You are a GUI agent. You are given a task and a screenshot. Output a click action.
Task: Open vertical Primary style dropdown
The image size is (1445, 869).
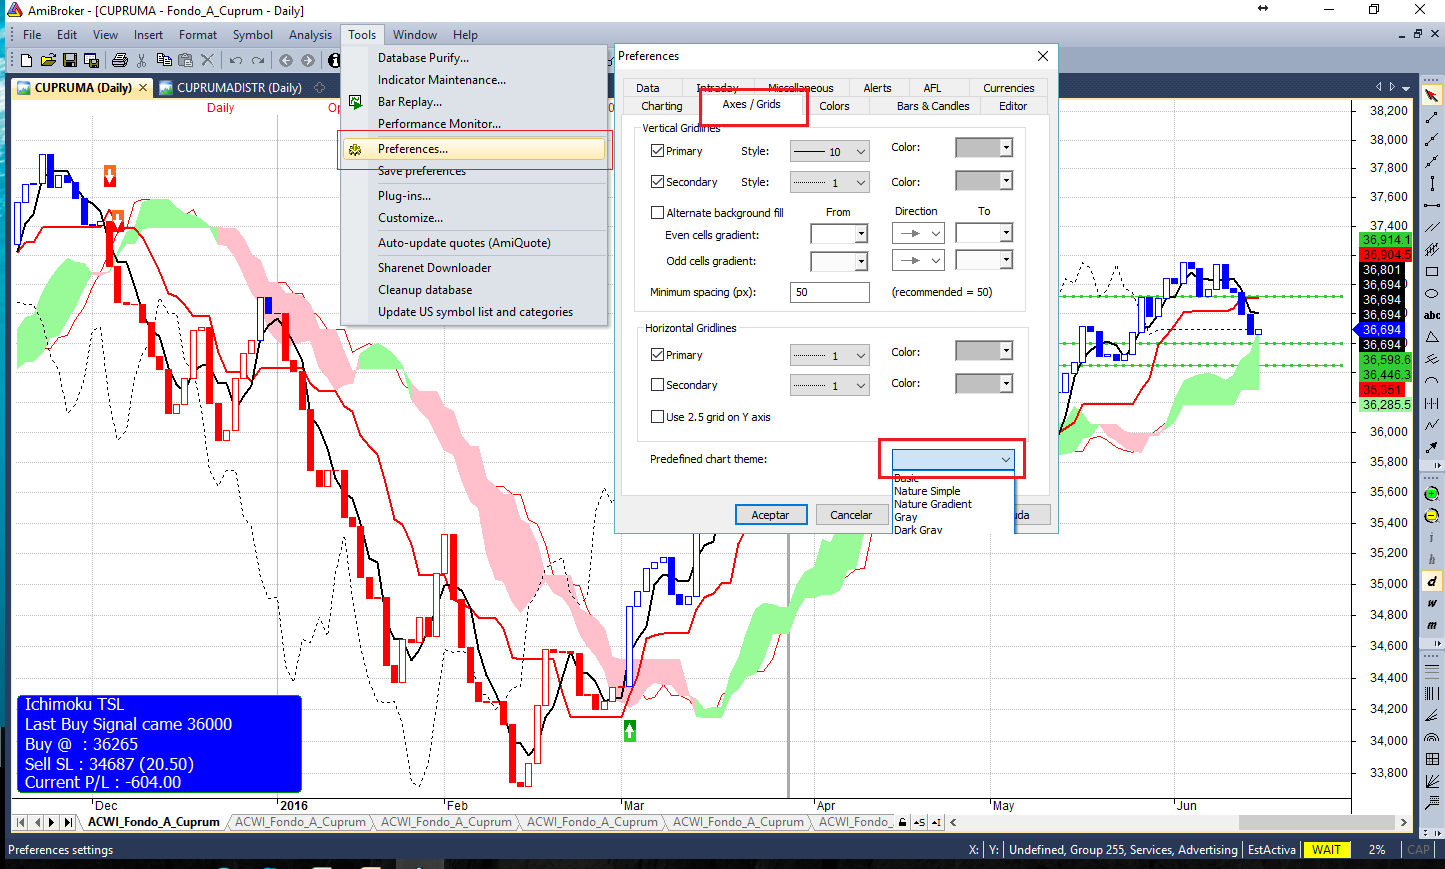coord(829,152)
